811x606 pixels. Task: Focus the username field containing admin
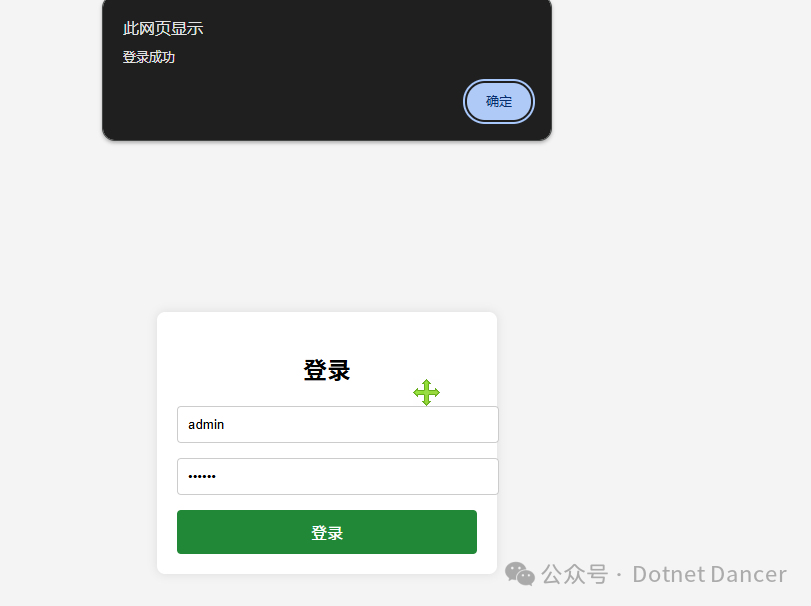point(338,425)
